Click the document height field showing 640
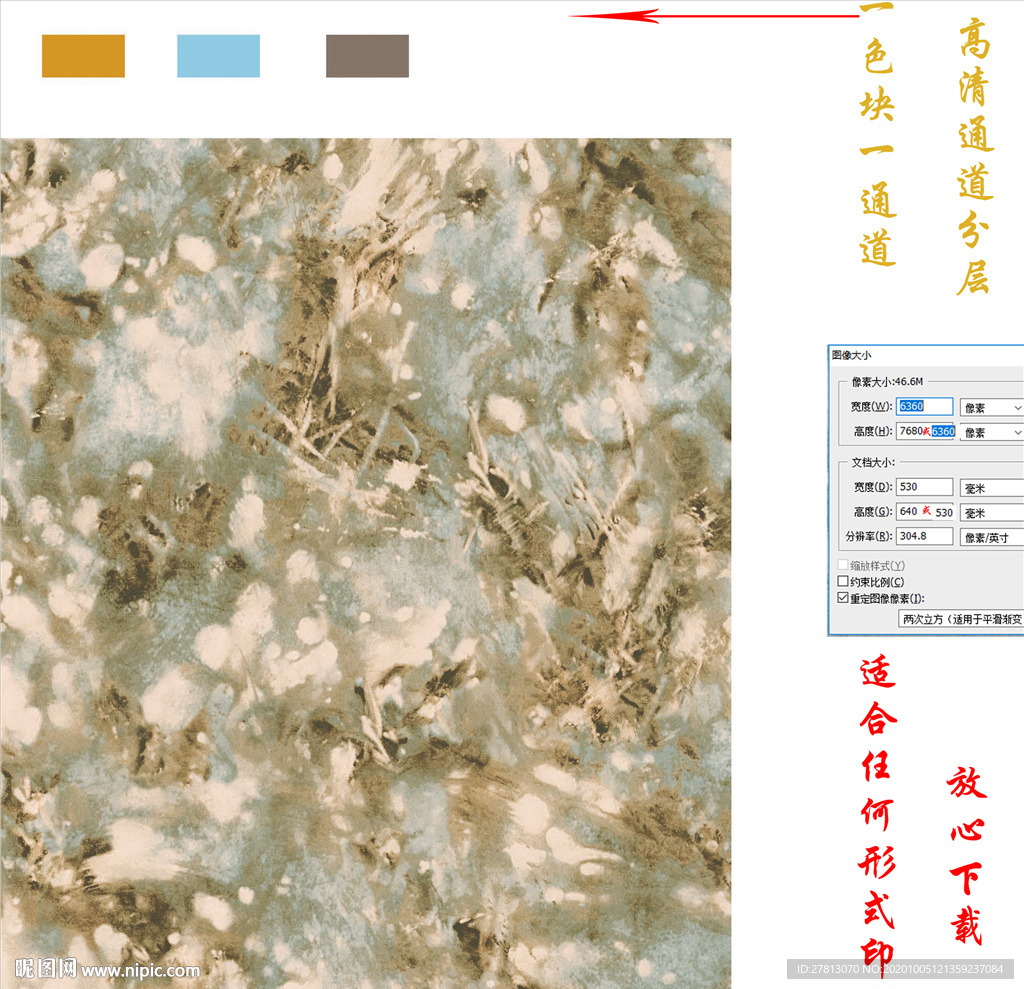 pyautogui.click(x=925, y=511)
